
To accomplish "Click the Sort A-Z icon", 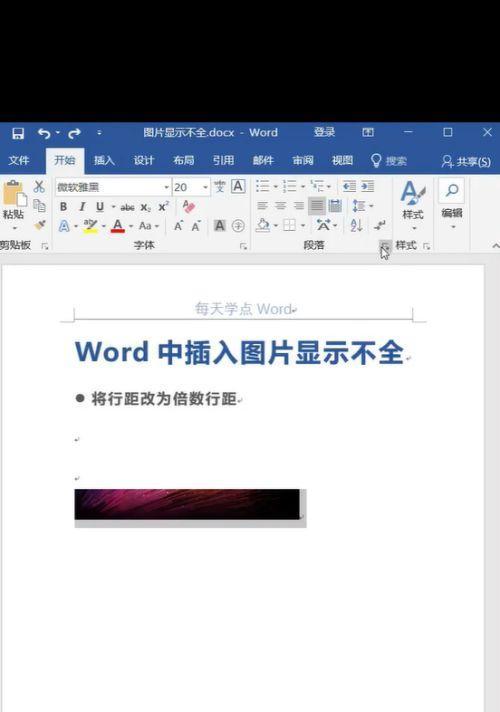I will (x=356, y=225).
